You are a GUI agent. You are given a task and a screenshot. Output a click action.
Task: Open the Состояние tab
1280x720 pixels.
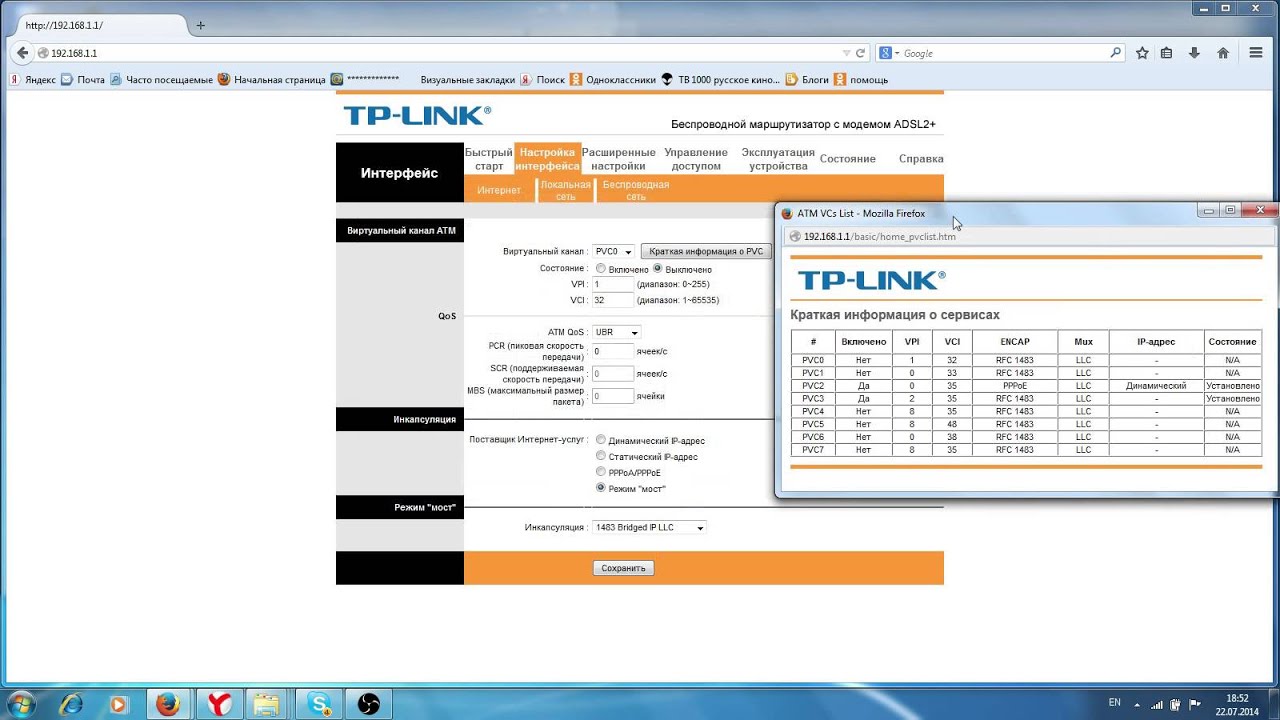coord(848,159)
